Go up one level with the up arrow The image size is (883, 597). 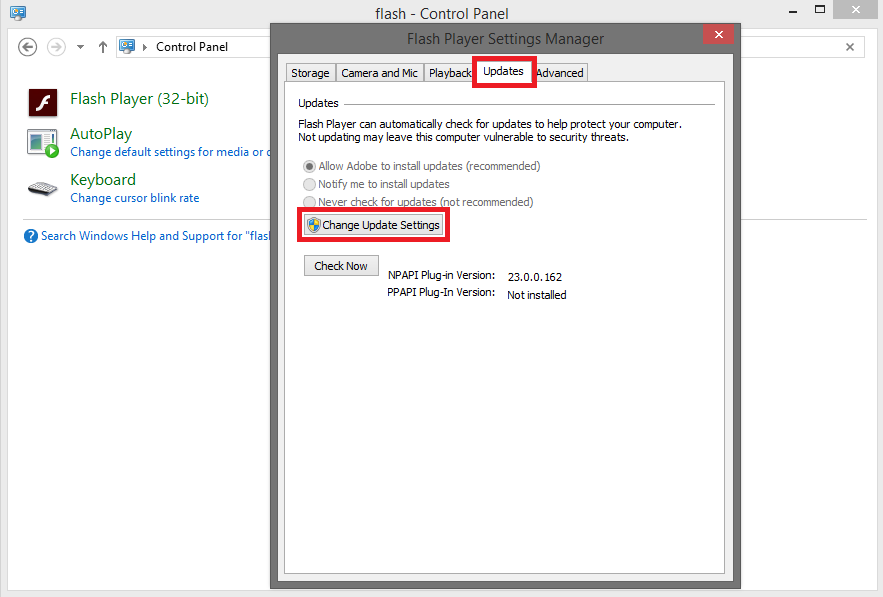coord(102,47)
